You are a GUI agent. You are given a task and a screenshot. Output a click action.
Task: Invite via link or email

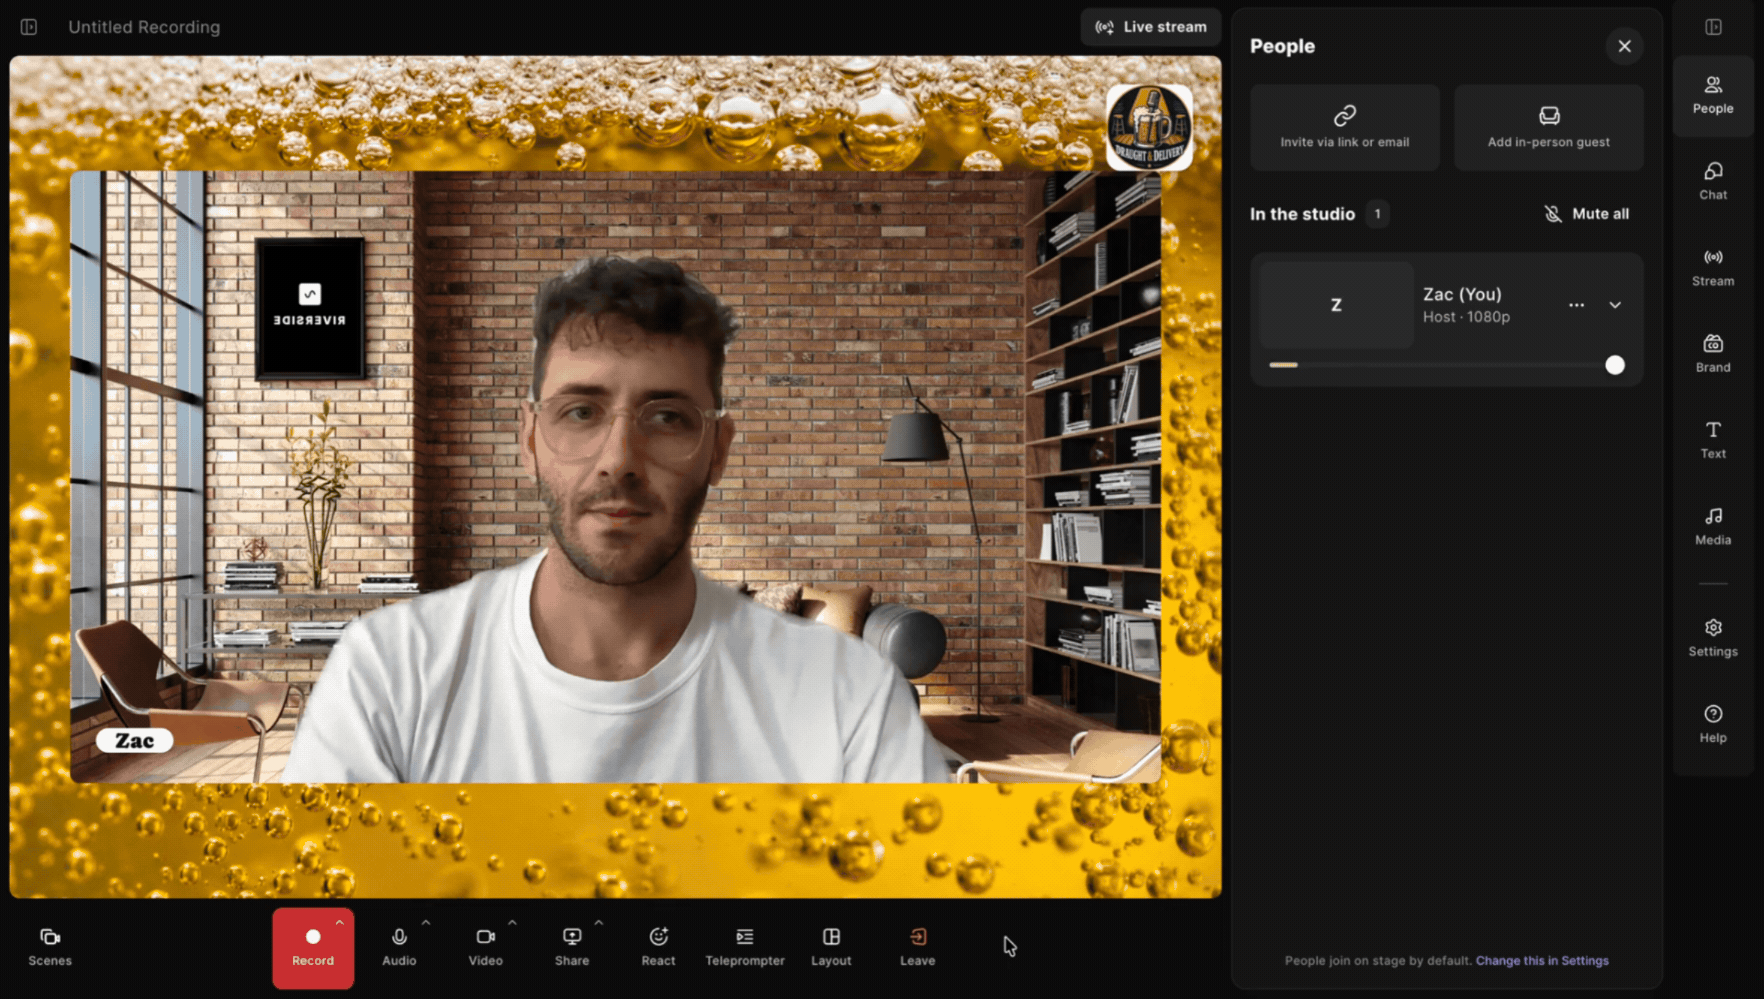point(1344,127)
